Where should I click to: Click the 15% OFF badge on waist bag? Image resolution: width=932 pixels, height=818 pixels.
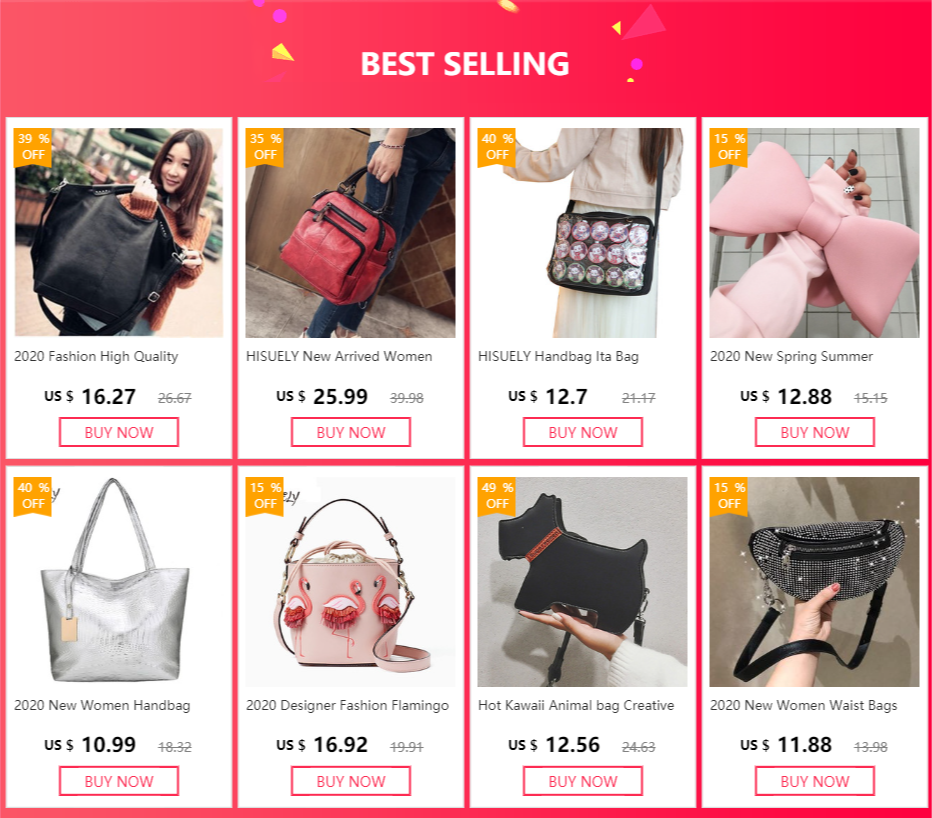(x=728, y=496)
